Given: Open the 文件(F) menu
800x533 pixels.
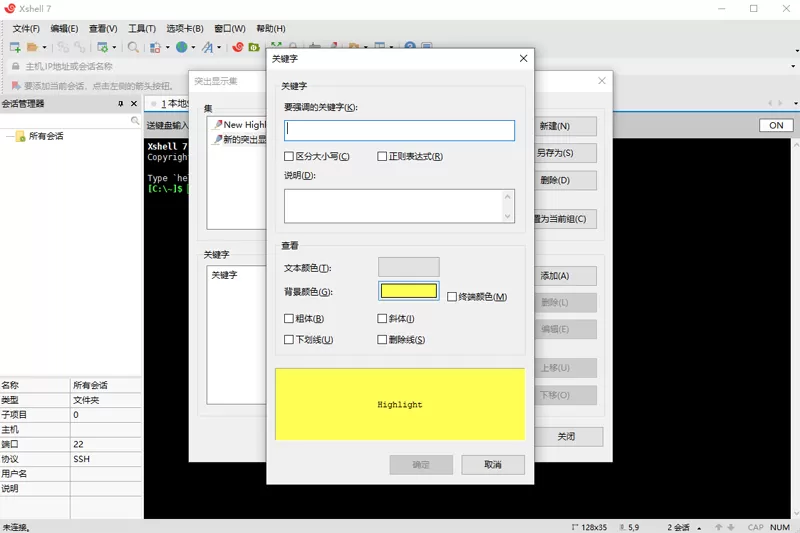Looking at the screenshot, I should click(x=26, y=29).
